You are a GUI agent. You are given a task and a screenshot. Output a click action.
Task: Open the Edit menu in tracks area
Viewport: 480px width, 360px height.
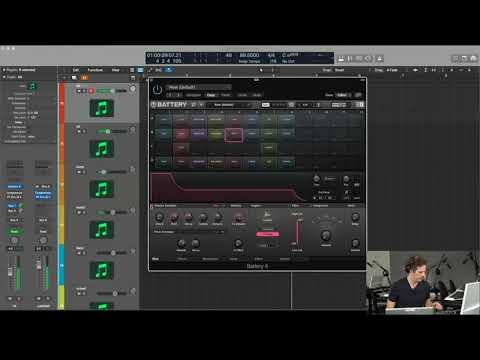[76, 70]
